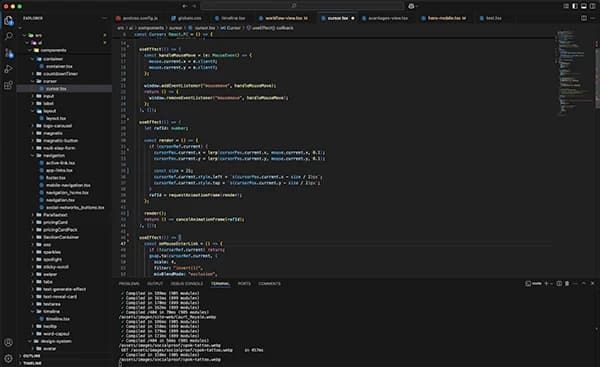The width and height of the screenshot is (600, 367).
Task: Click unsaved dot on cursor.tsx tab
Action: click(353, 18)
